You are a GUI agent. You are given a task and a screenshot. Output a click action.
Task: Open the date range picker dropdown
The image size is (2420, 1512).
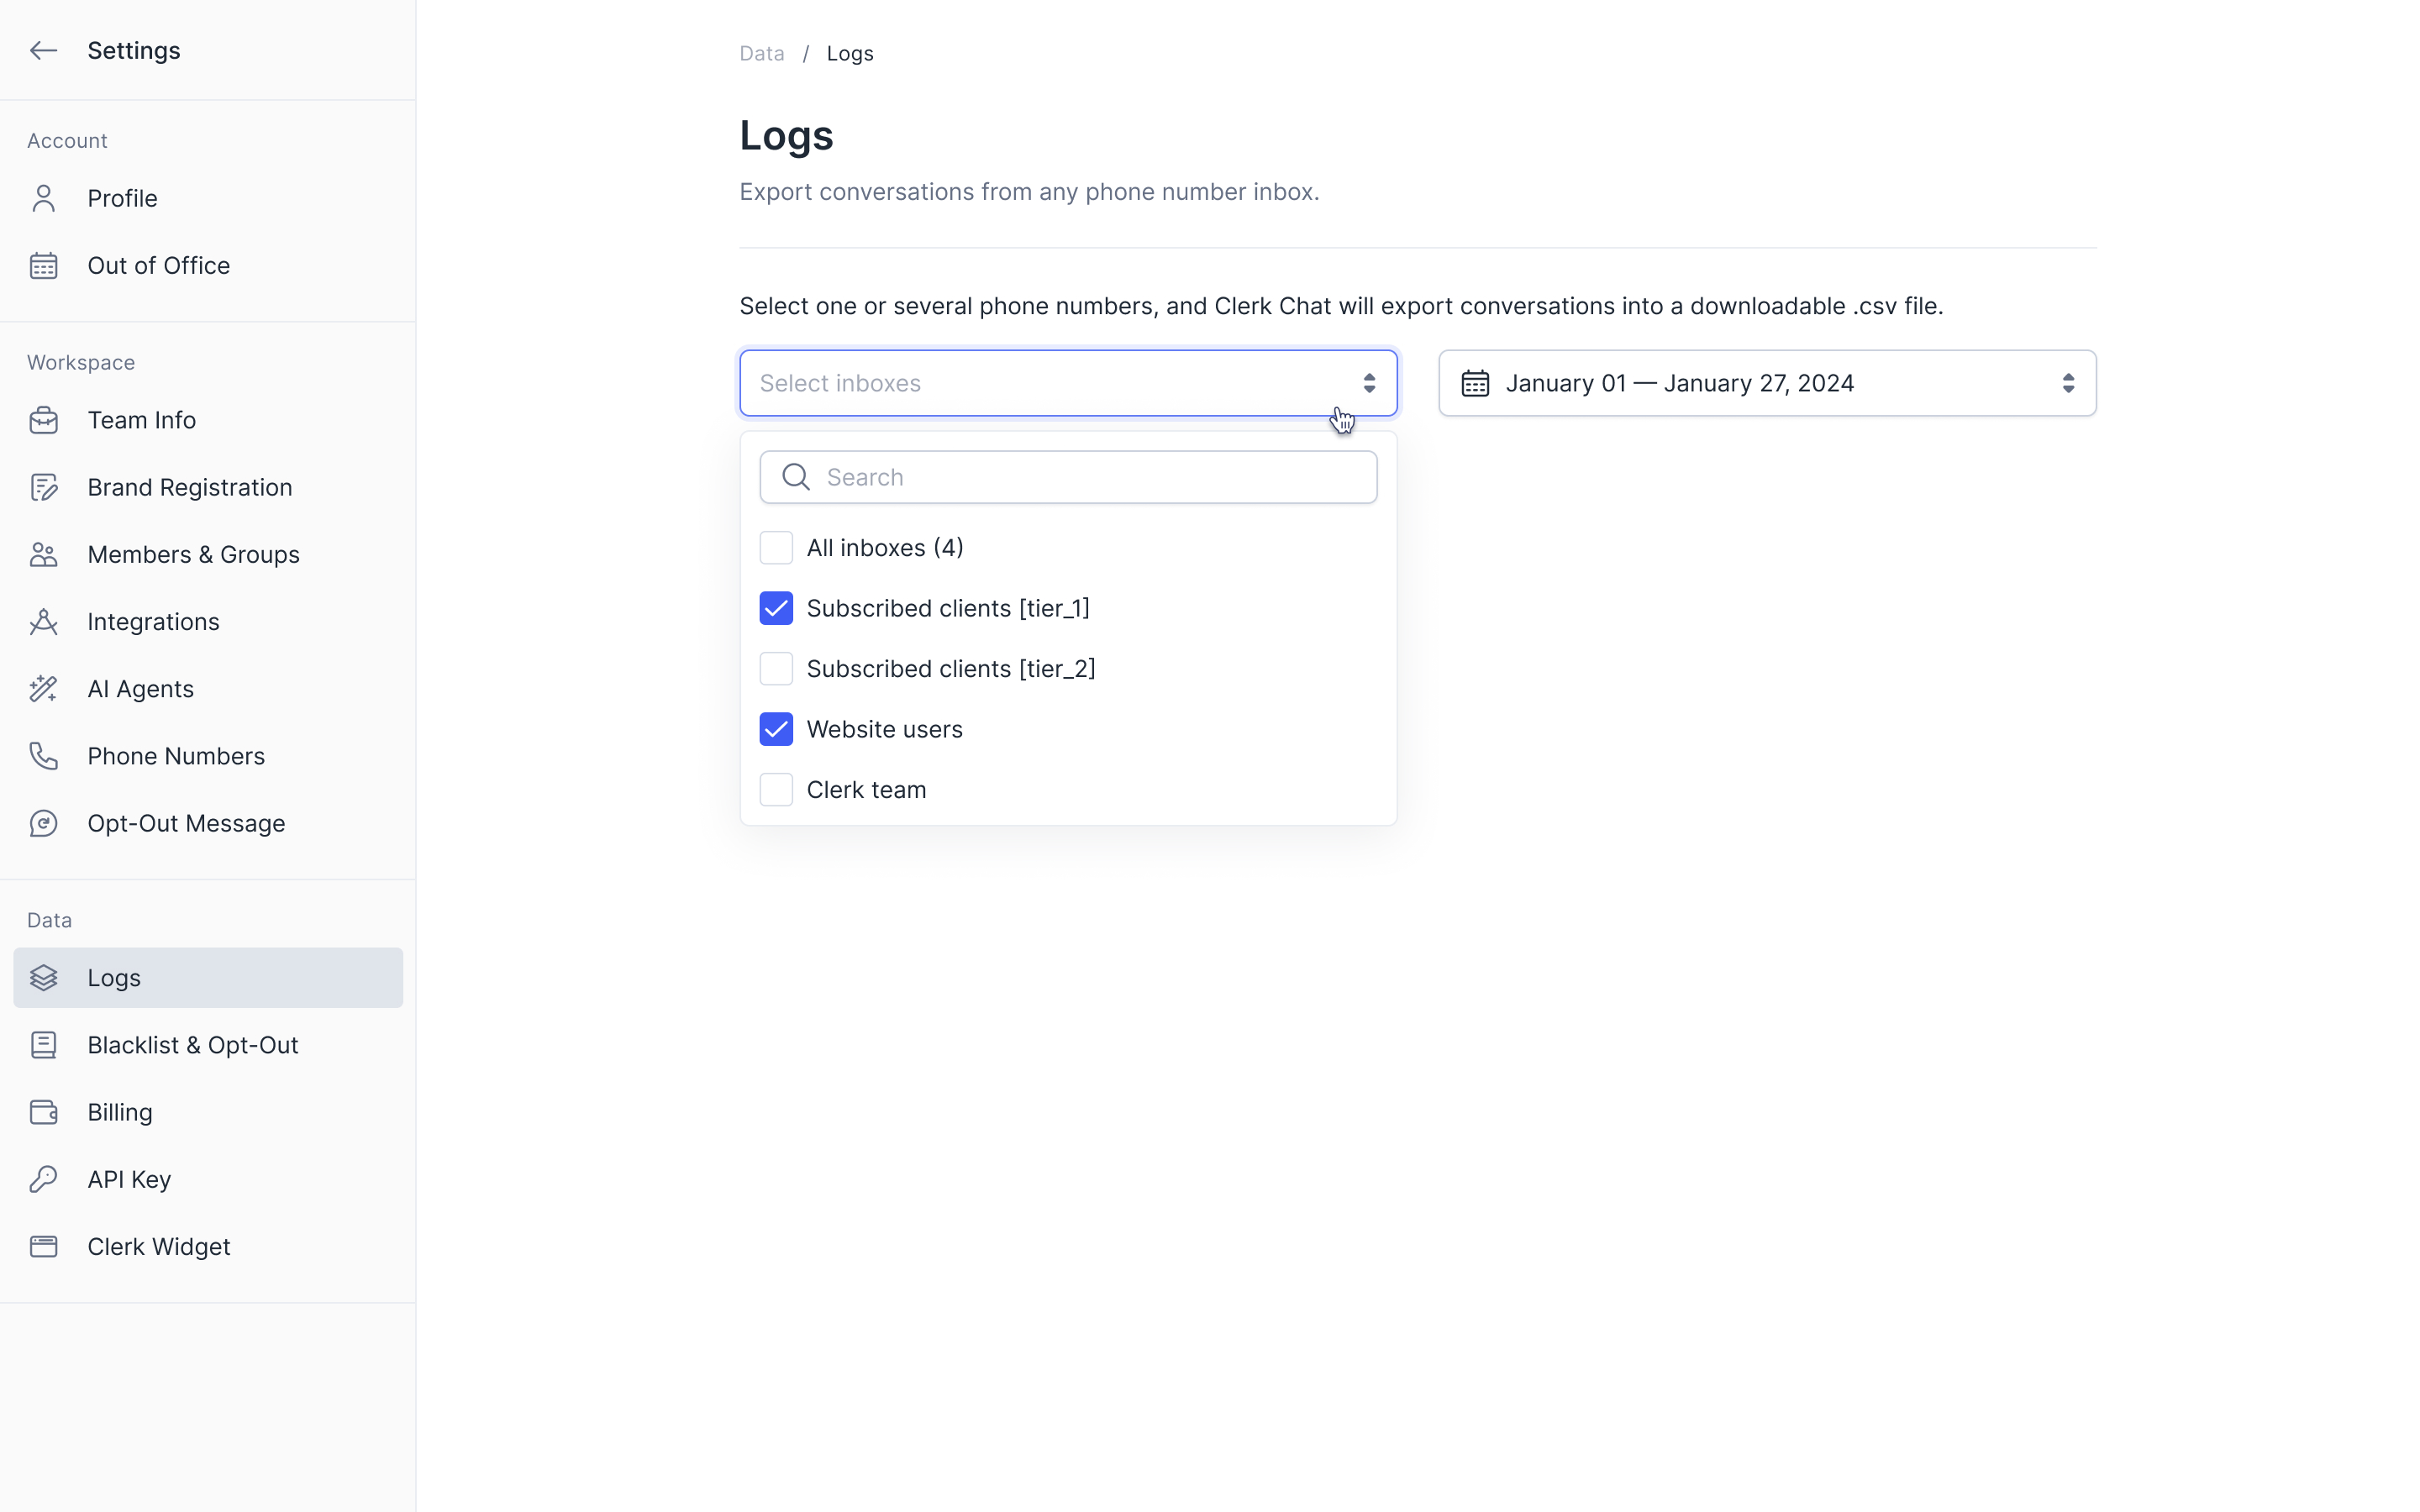click(1766, 383)
